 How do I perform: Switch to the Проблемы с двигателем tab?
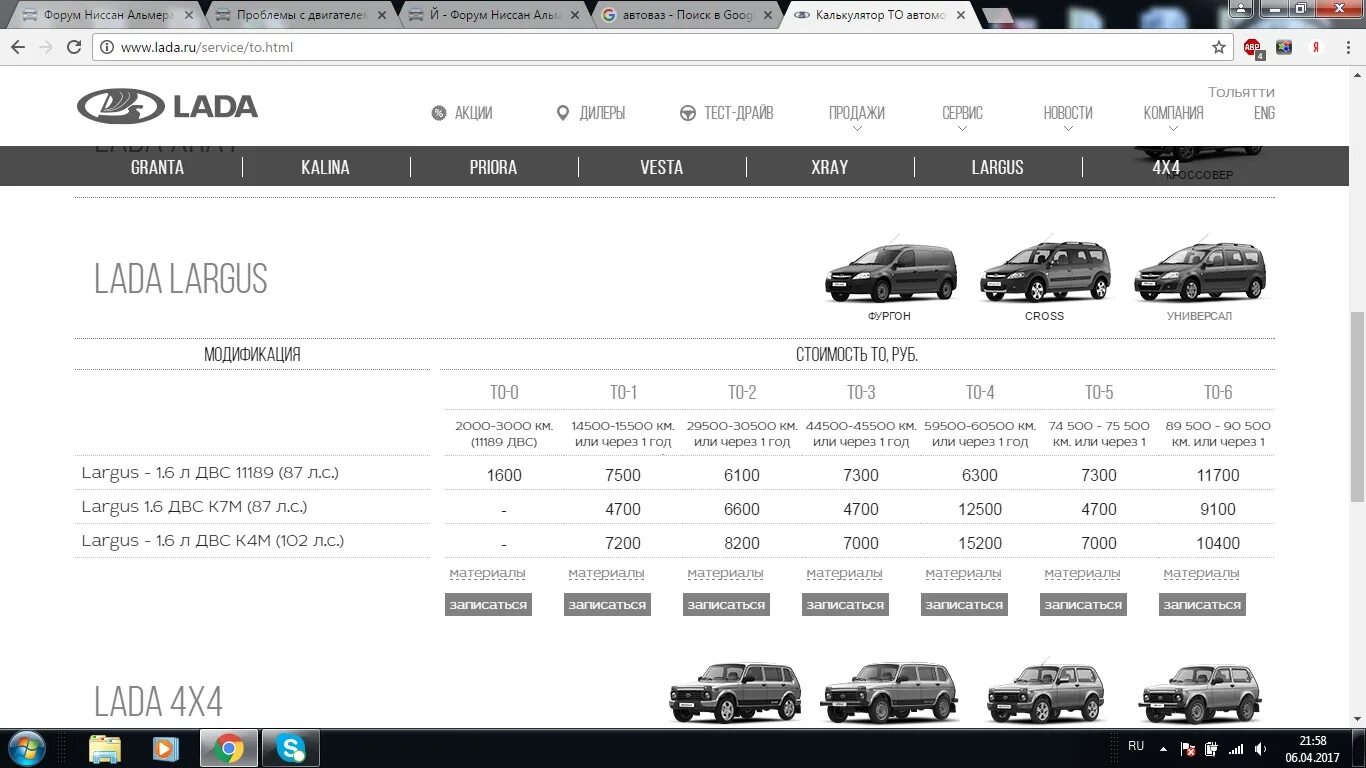click(x=298, y=15)
